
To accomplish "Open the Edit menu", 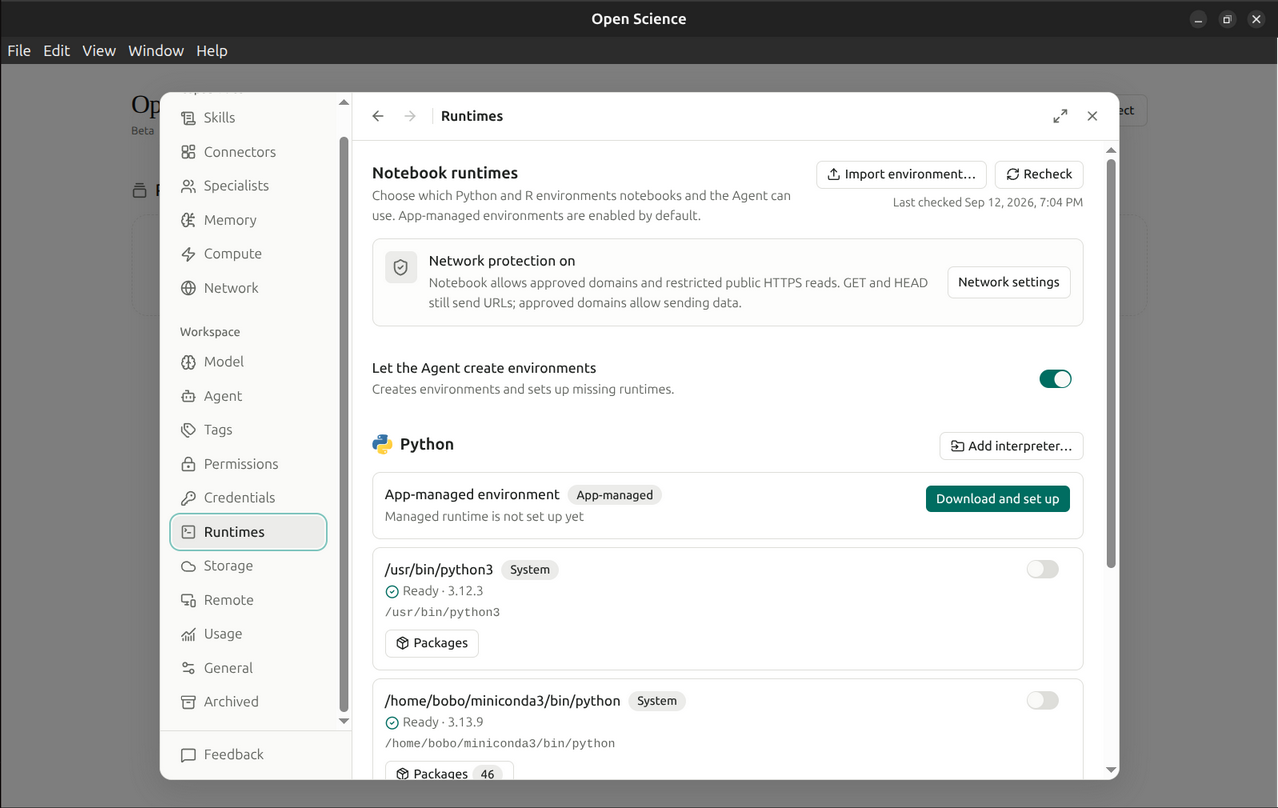I will (56, 51).
